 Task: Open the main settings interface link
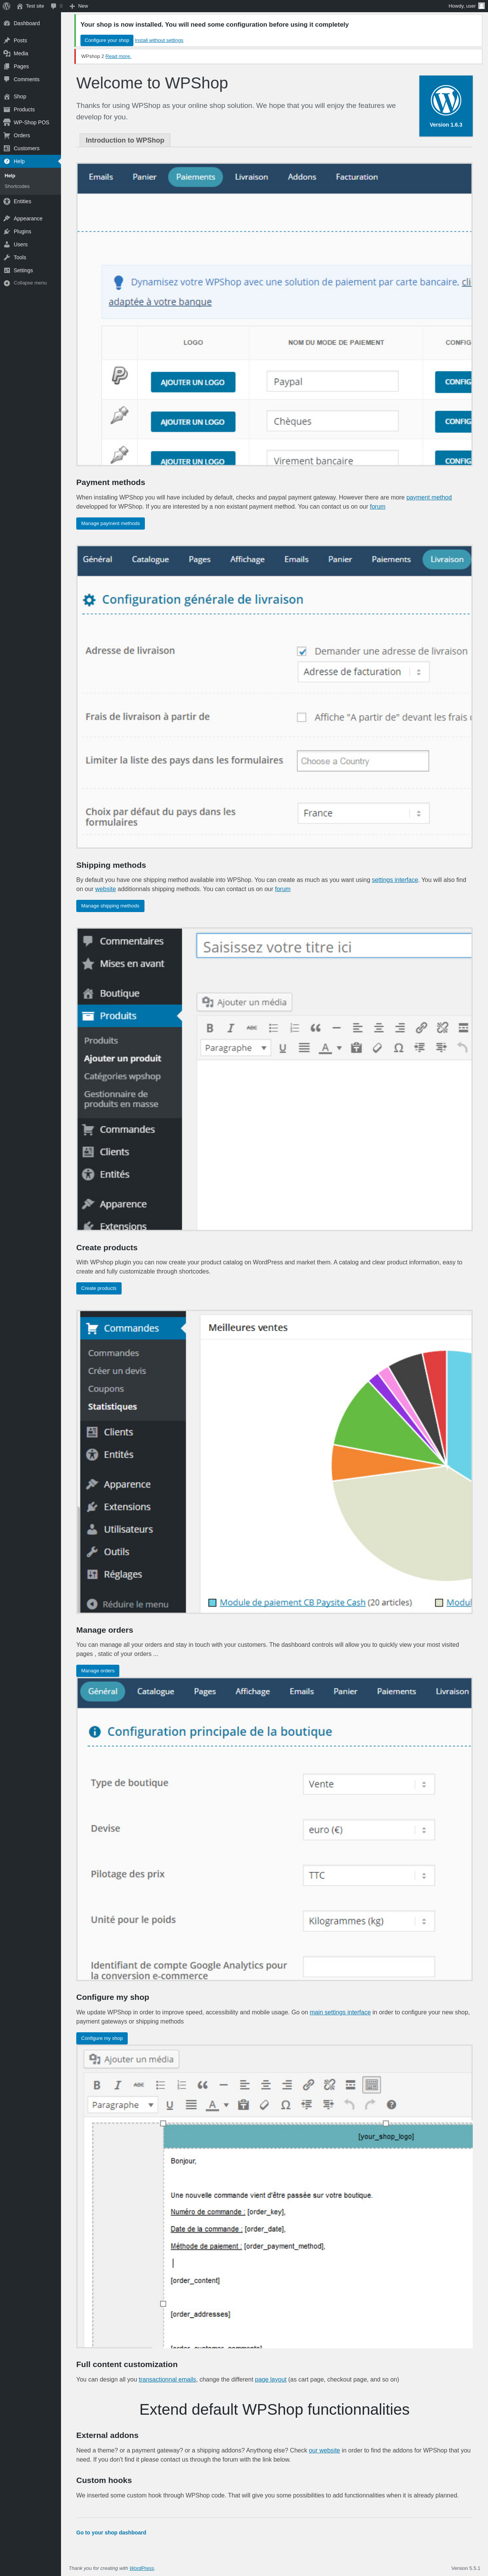click(340, 2012)
